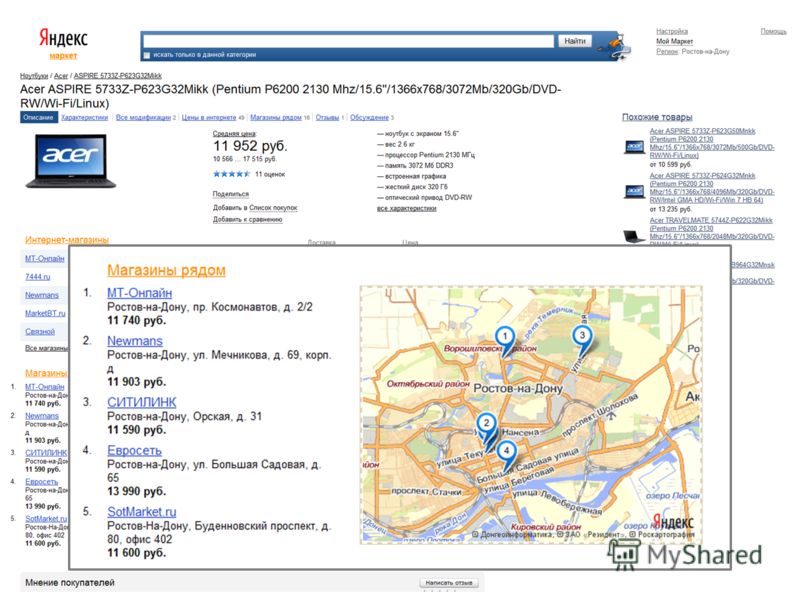Click the star rating icons
The width and height of the screenshot is (800, 600).
tap(231, 174)
